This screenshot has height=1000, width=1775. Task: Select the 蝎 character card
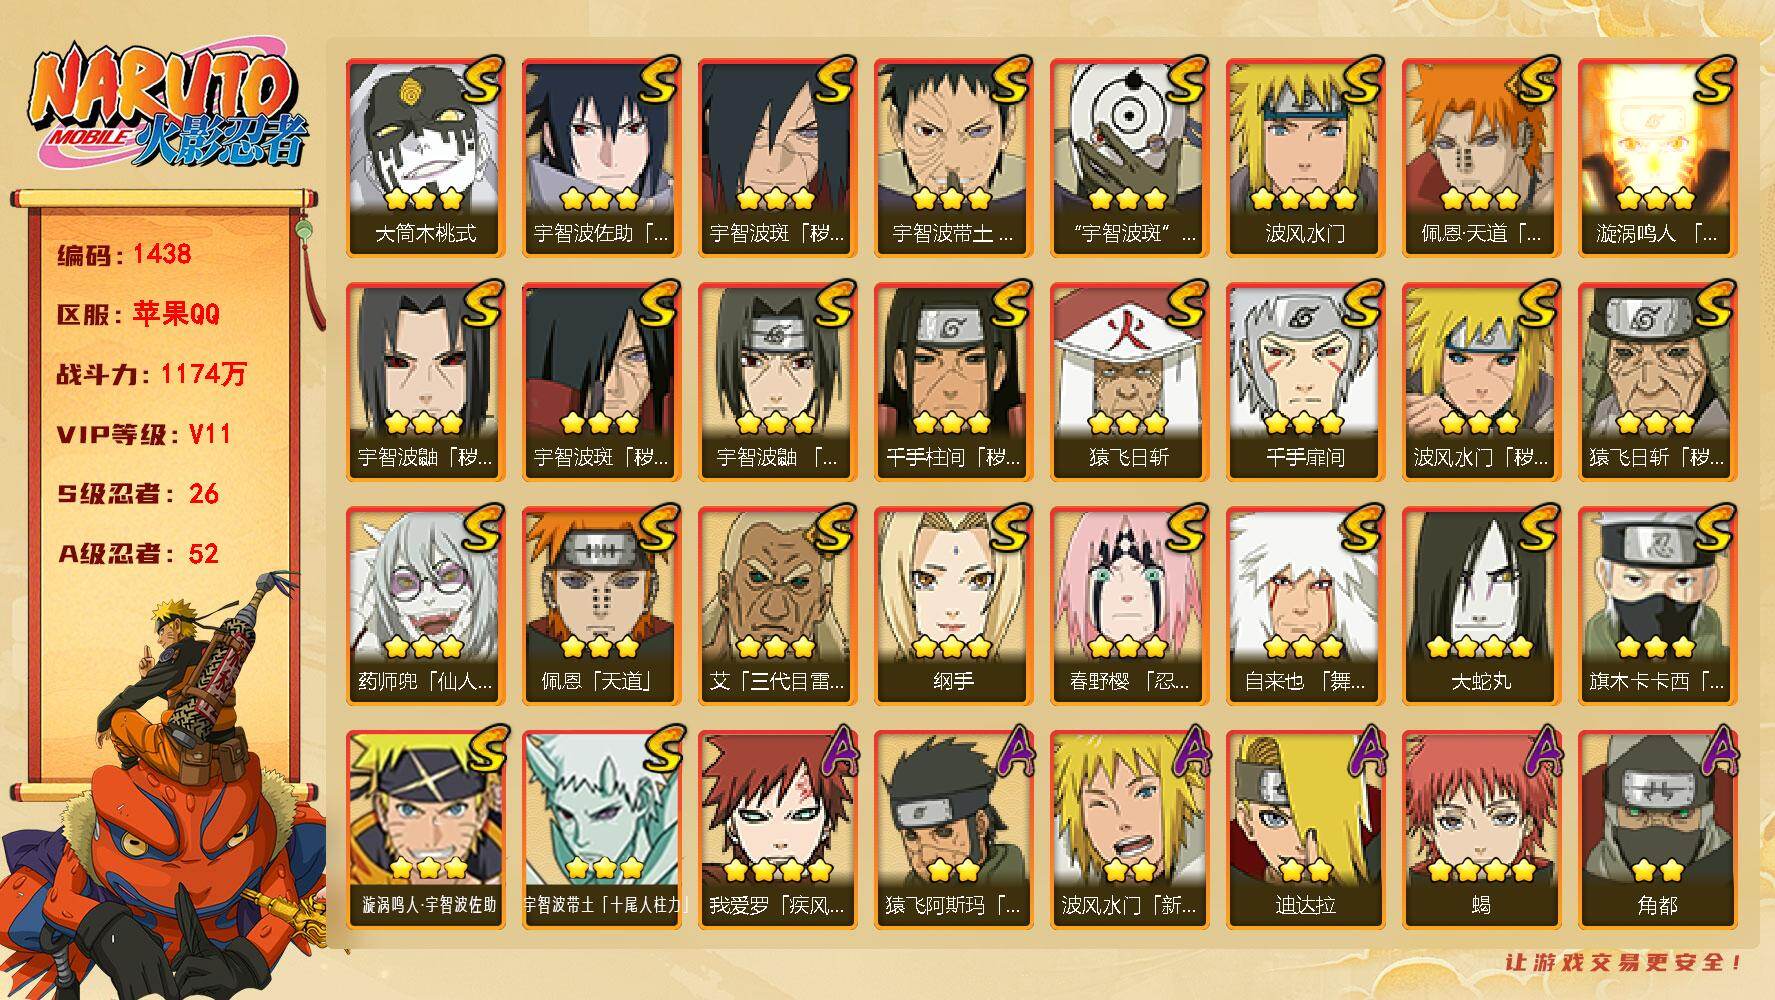click(1481, 830)
